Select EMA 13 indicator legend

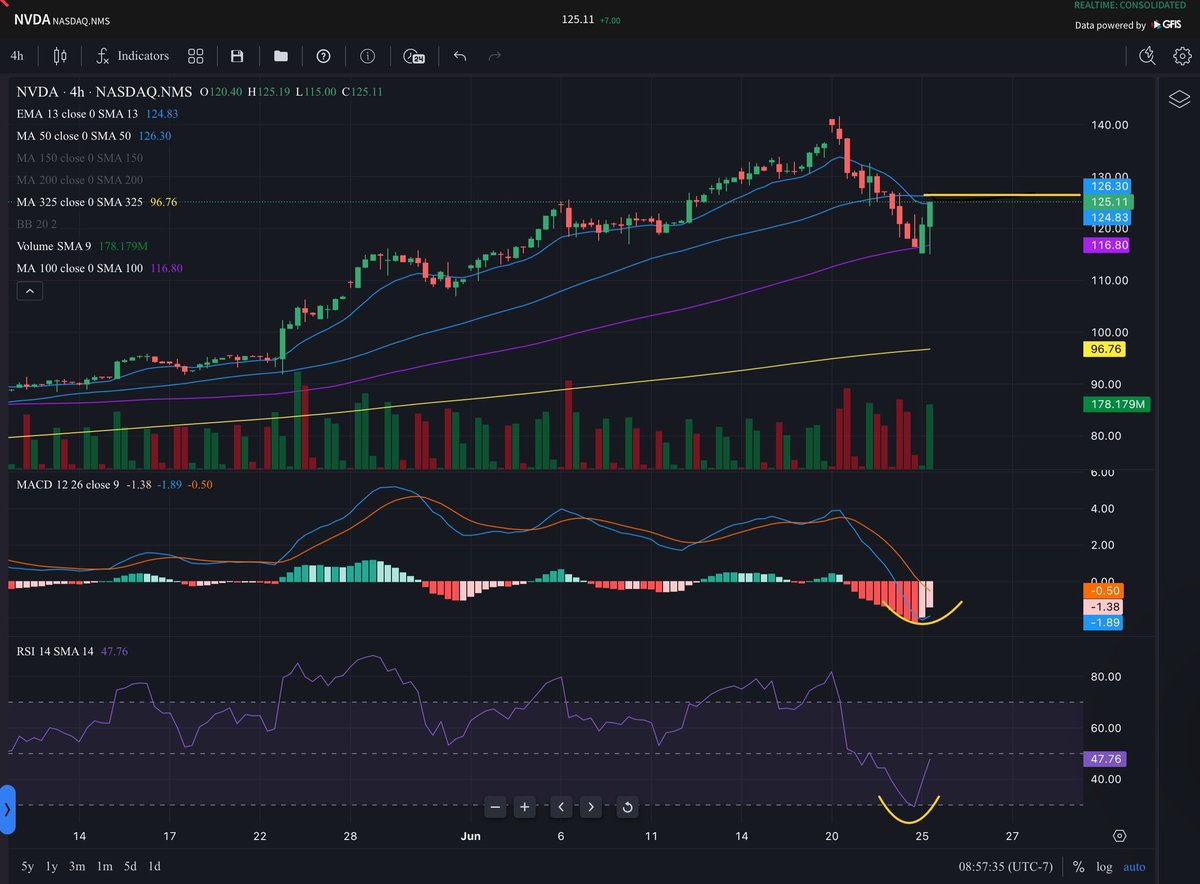(97, 114)
